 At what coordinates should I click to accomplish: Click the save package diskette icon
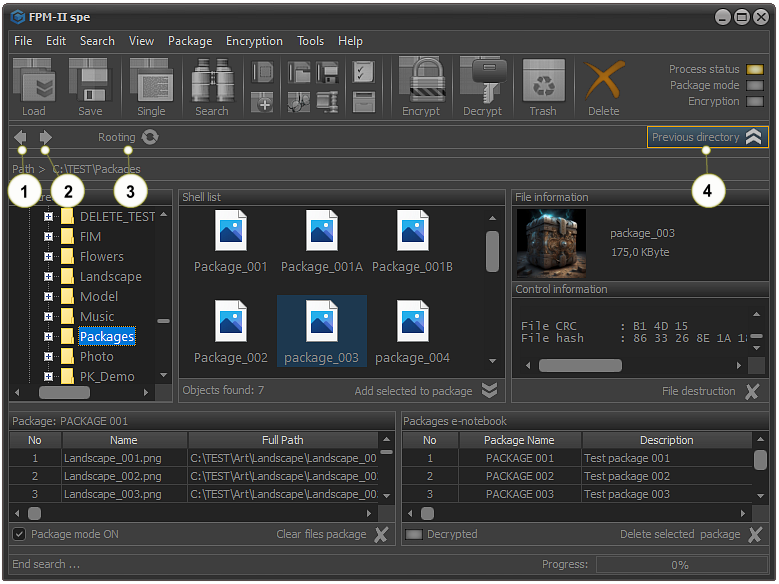coord(327,72)
